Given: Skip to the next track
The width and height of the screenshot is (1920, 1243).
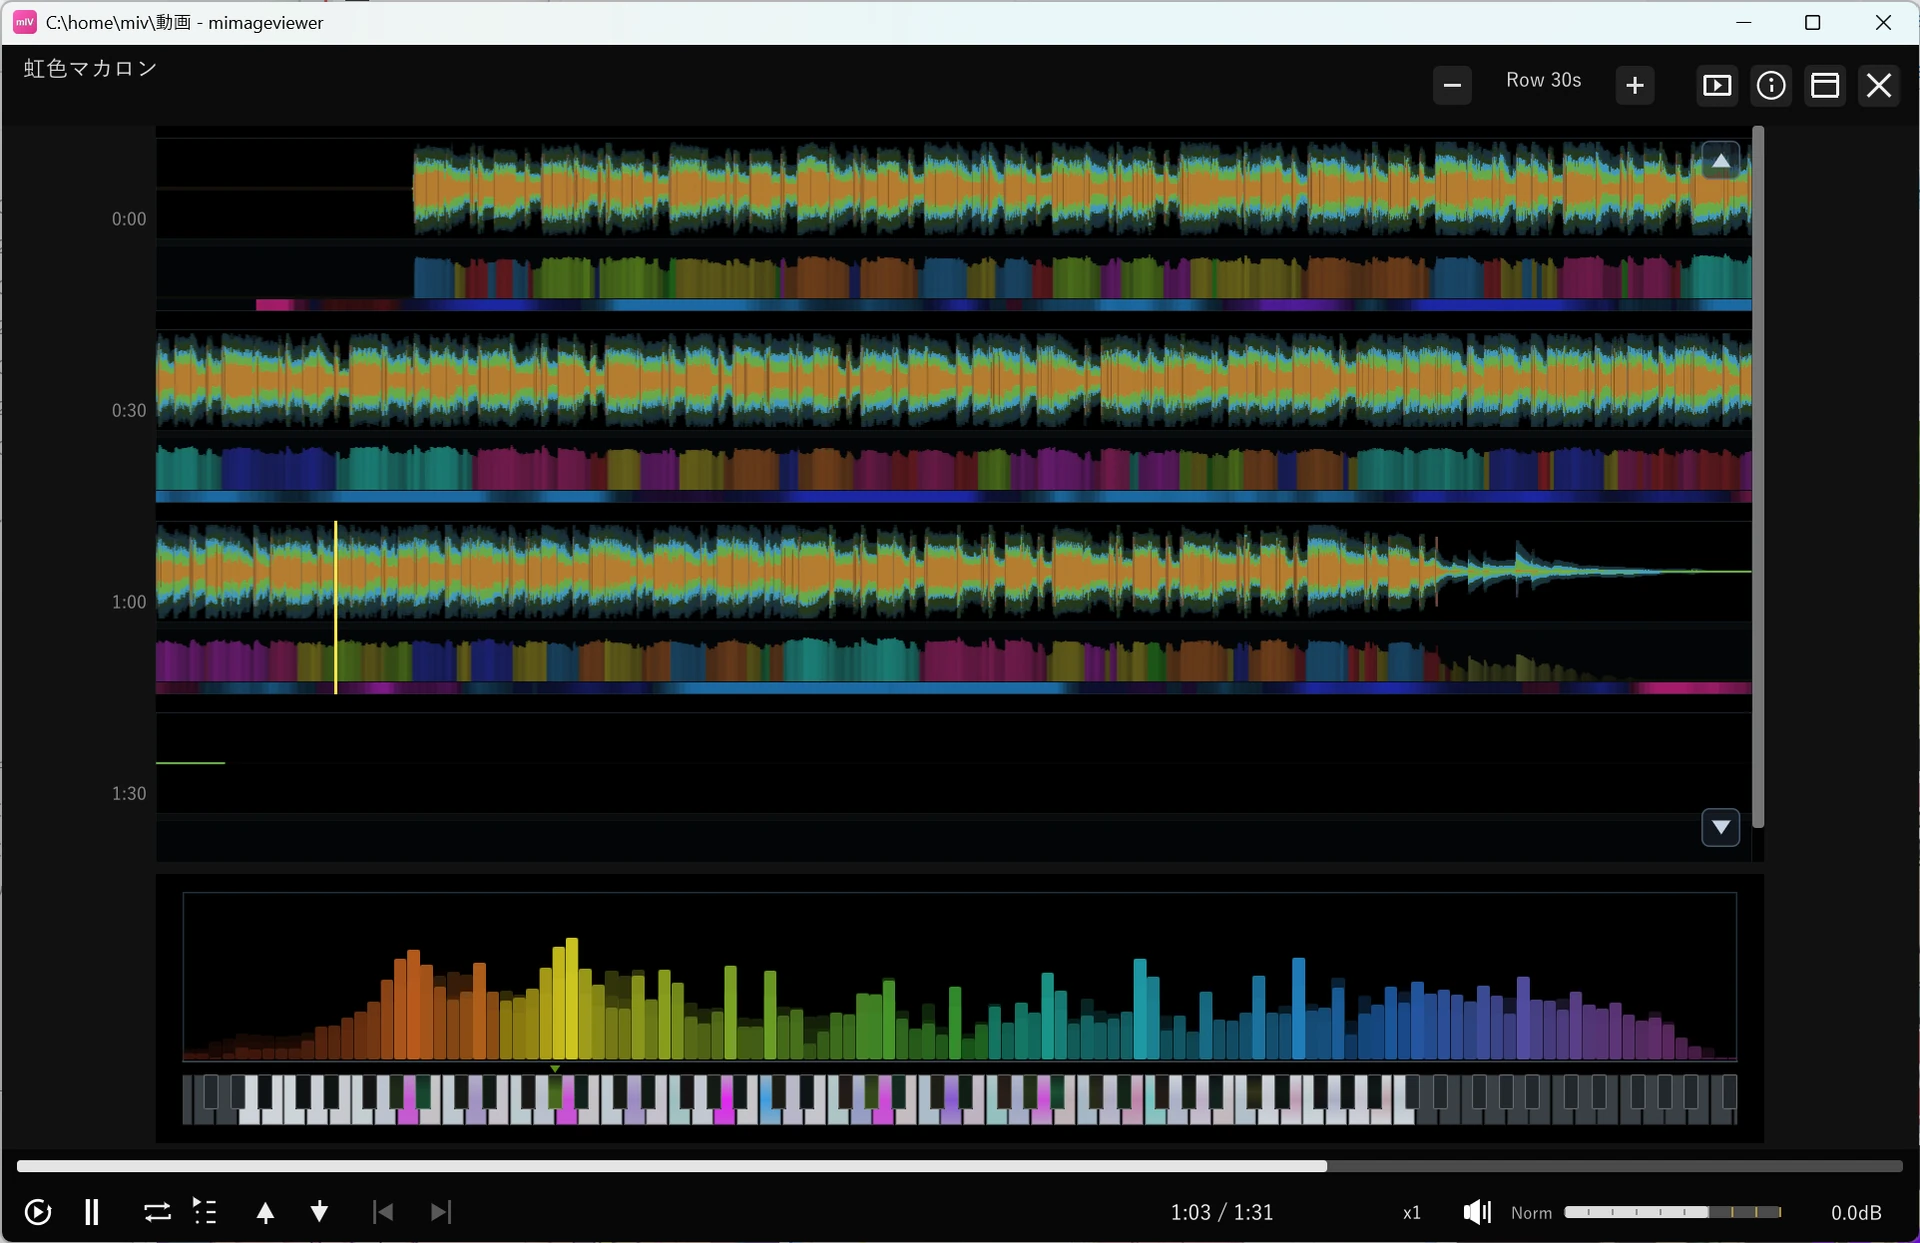Looking at the screenshot, I should 441,1212.
